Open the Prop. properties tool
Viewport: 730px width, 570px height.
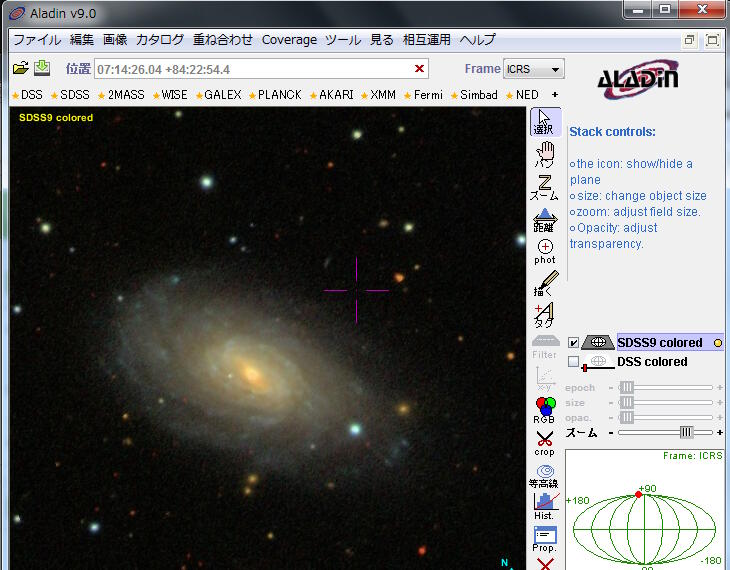point(545,539)
